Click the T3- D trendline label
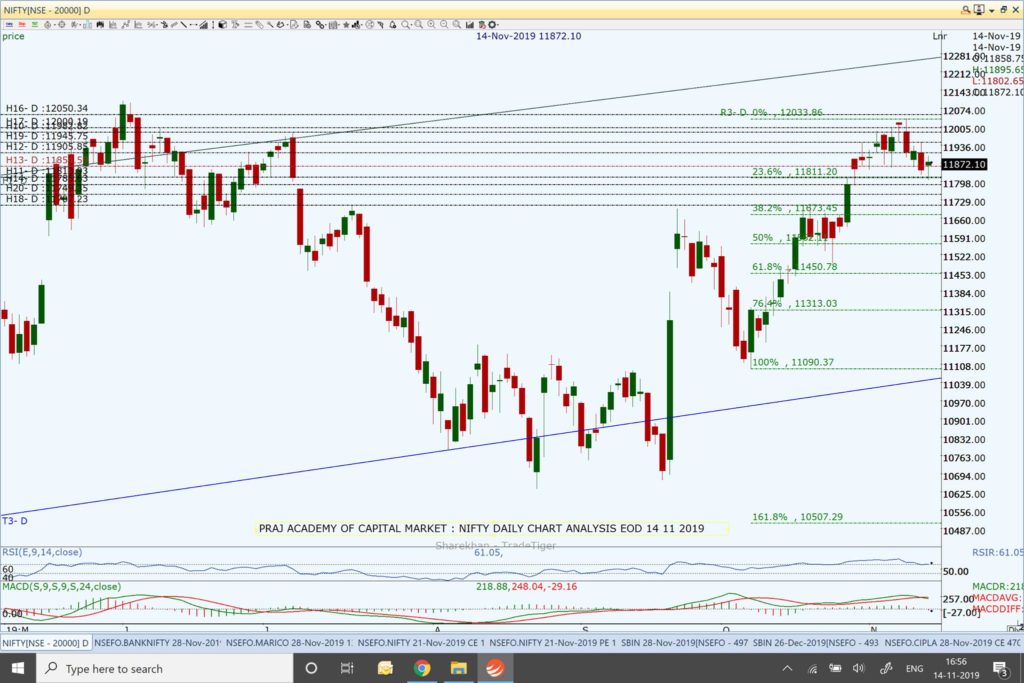 pos(15,520)
